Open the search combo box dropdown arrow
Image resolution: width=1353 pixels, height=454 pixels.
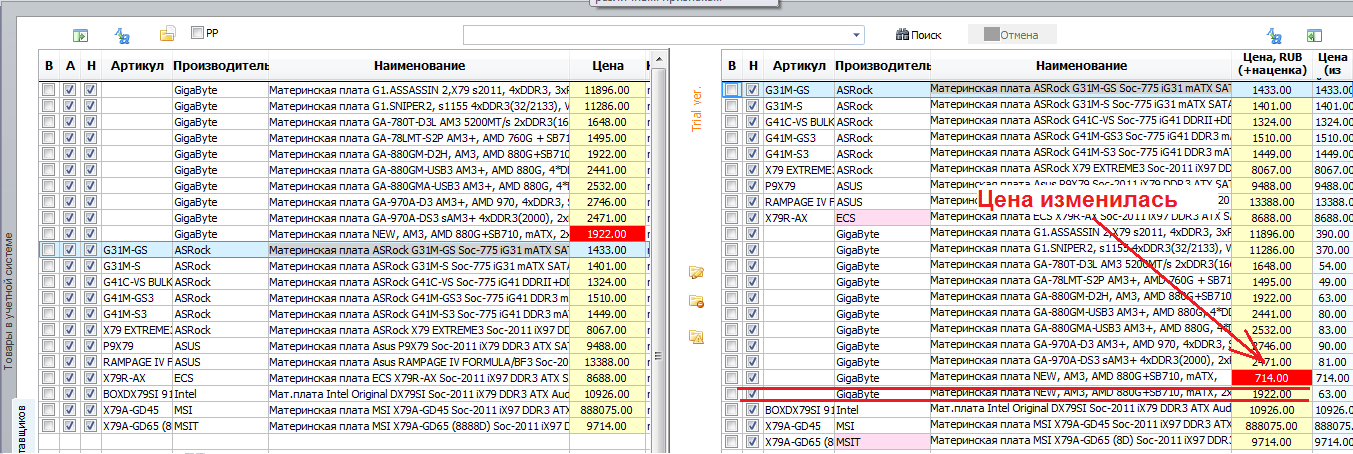tap(857, 35)
